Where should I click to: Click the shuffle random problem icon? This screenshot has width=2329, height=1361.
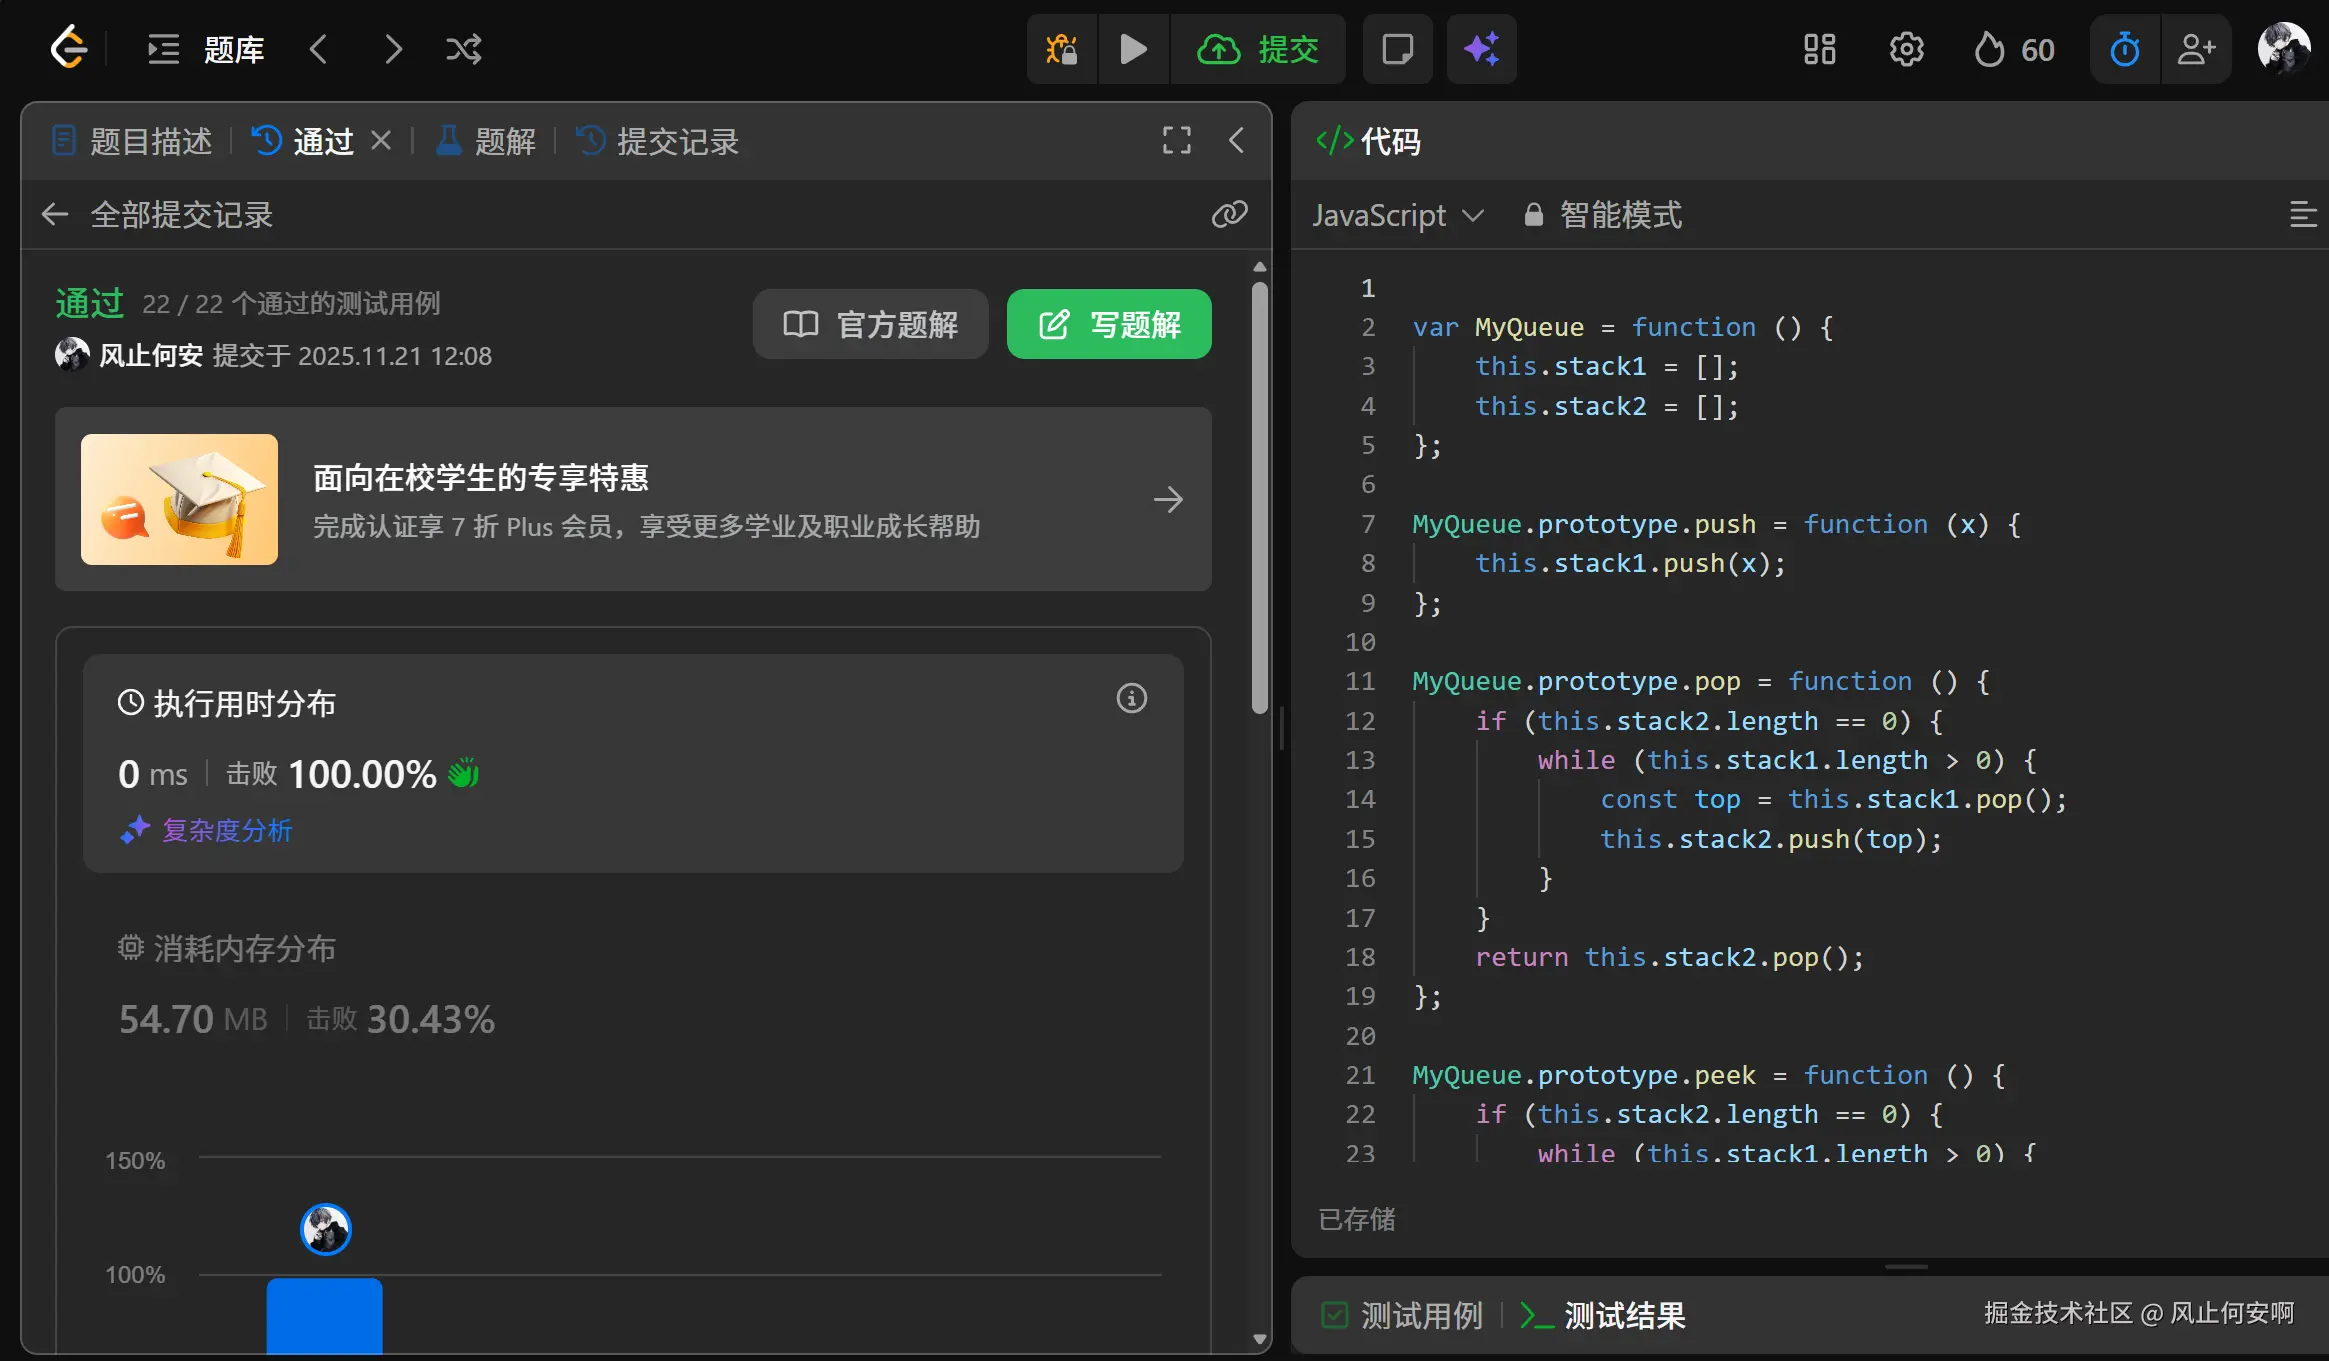coord(463,49)
